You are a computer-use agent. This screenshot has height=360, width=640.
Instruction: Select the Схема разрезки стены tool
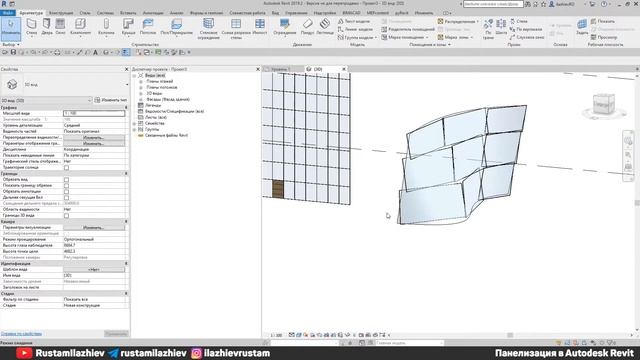tap(236, 29)
